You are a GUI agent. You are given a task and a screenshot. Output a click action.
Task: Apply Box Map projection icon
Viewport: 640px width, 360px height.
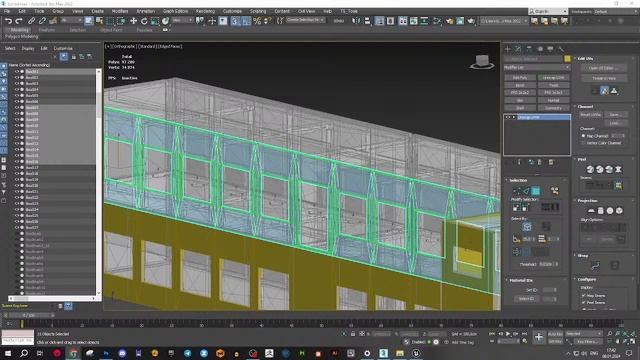point(619,210)
